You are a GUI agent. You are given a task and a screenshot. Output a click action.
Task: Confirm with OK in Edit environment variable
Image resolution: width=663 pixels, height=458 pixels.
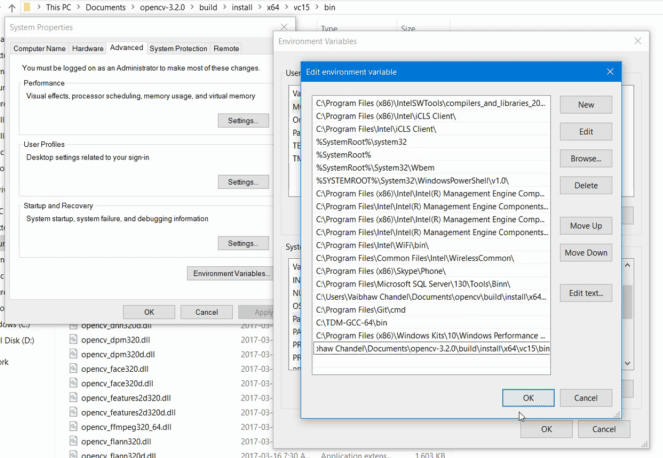[528, 398]
